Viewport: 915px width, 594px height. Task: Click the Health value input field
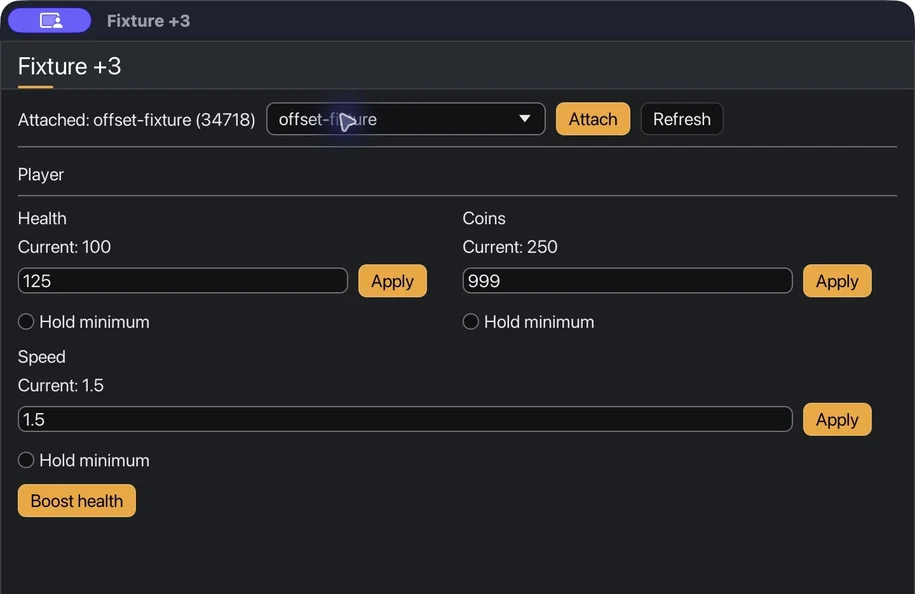[183, 281]
